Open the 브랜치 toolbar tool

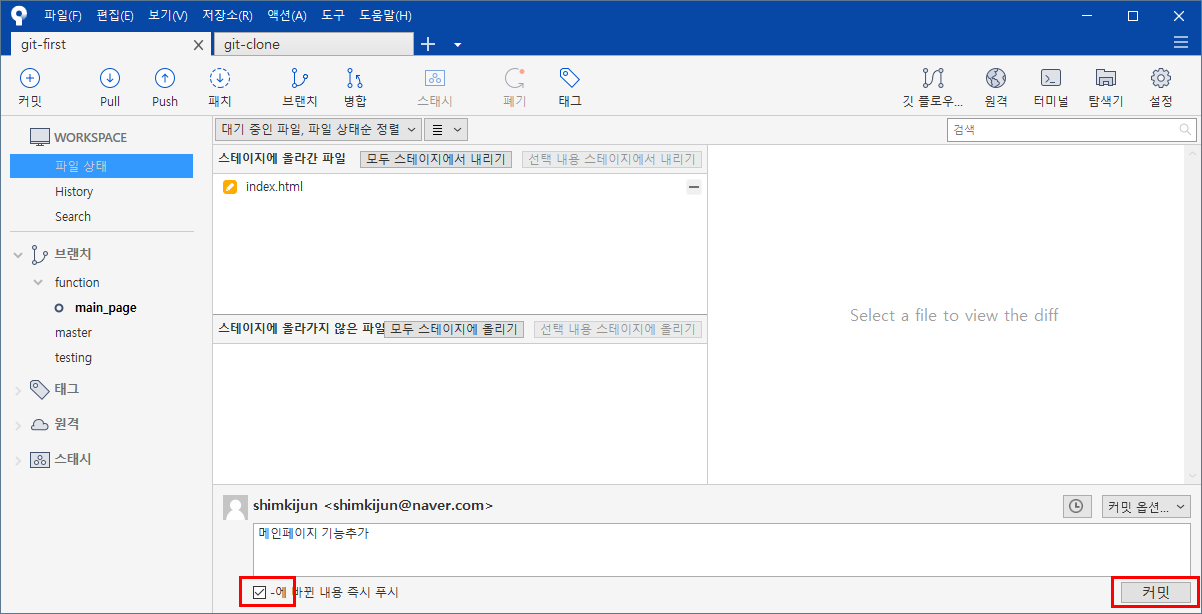click(x=299, y=79)
